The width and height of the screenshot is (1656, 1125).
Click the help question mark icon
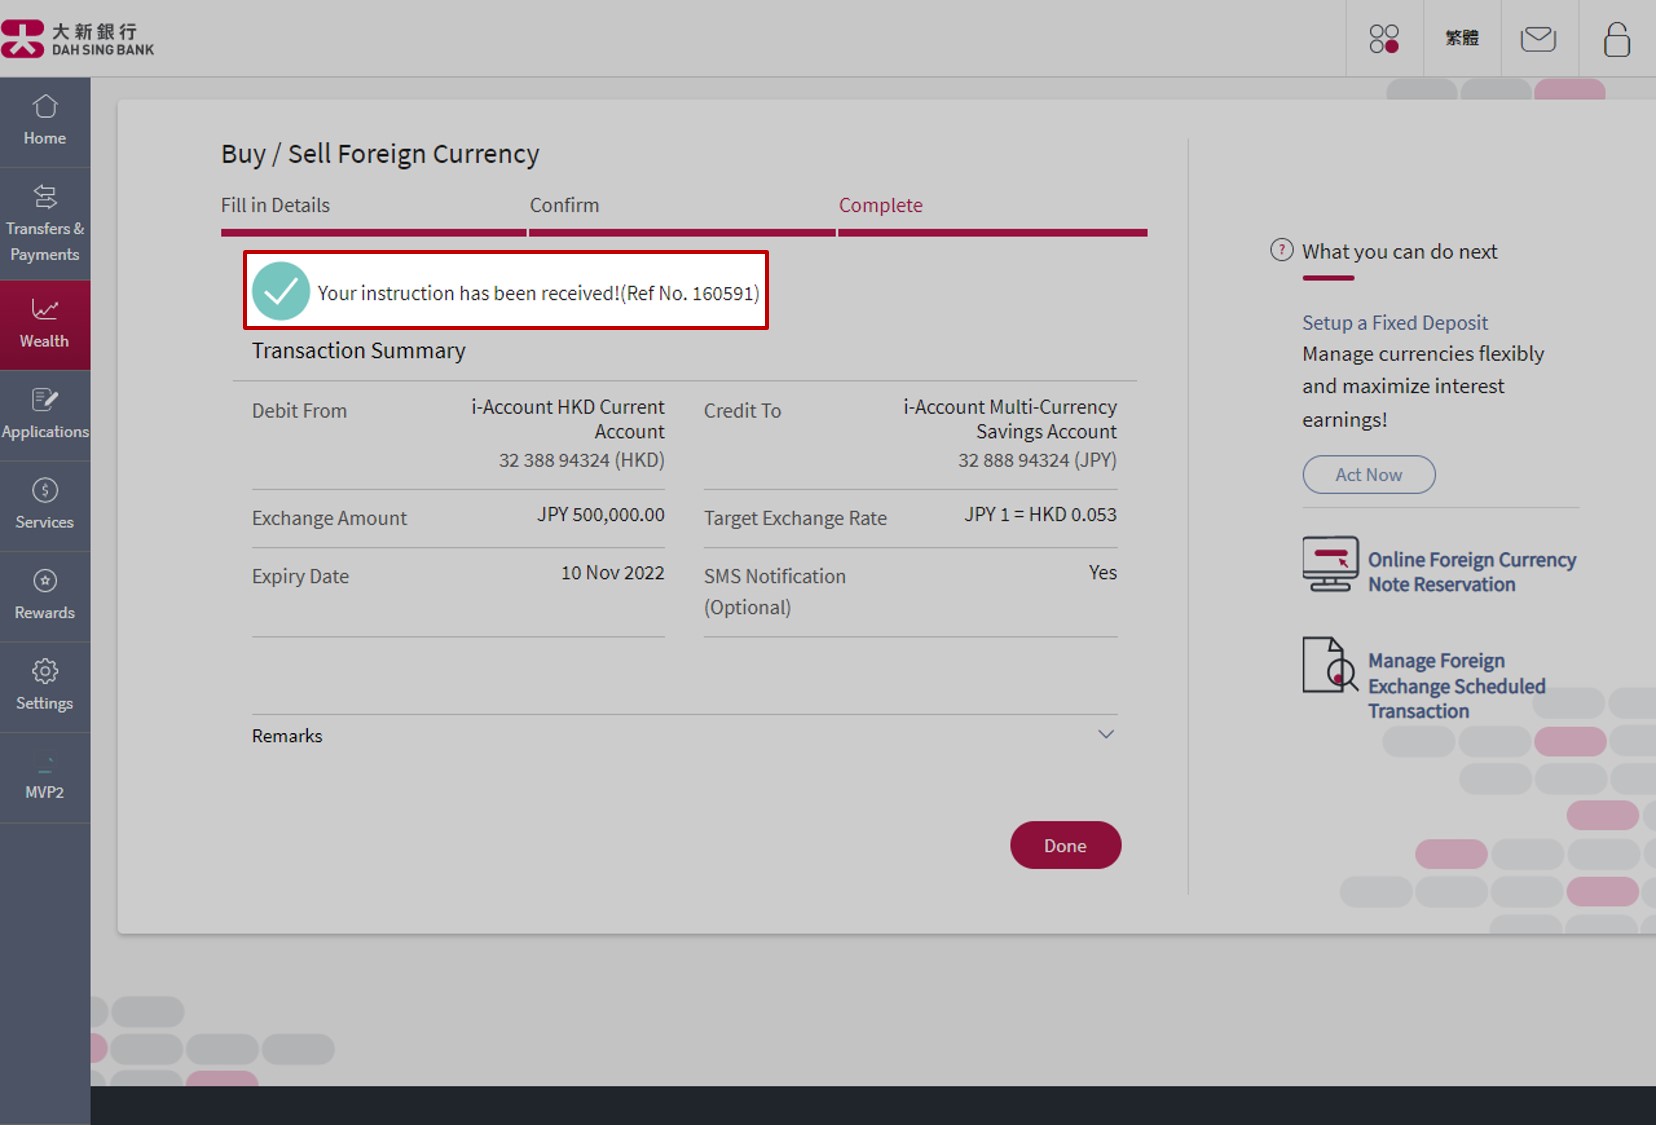click(x=1281, y=250)
